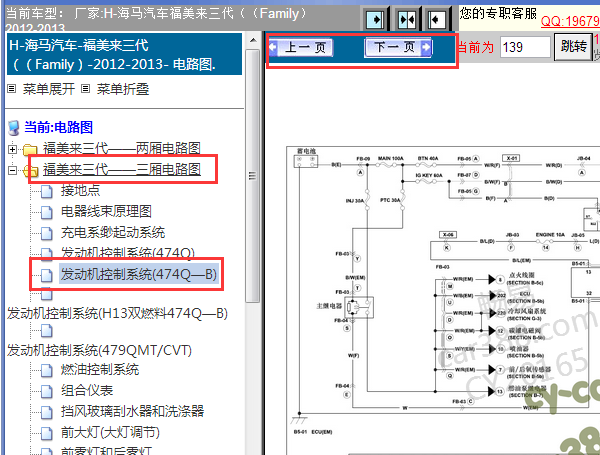600x455 pixels.
Task: Click document icon beside 燃油控制系统
Action: [x=47, y=370]
